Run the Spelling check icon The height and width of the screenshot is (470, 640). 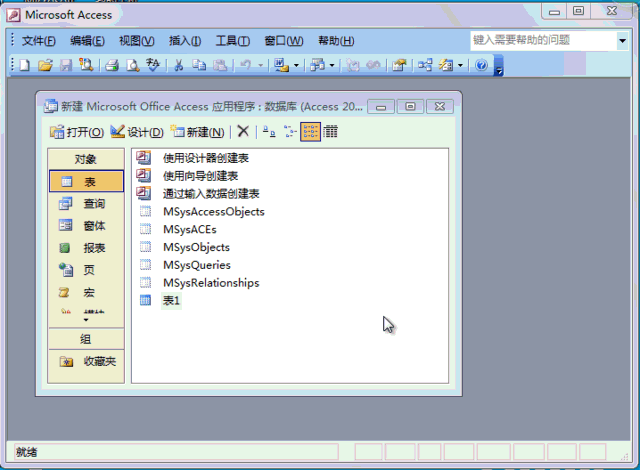153,65
